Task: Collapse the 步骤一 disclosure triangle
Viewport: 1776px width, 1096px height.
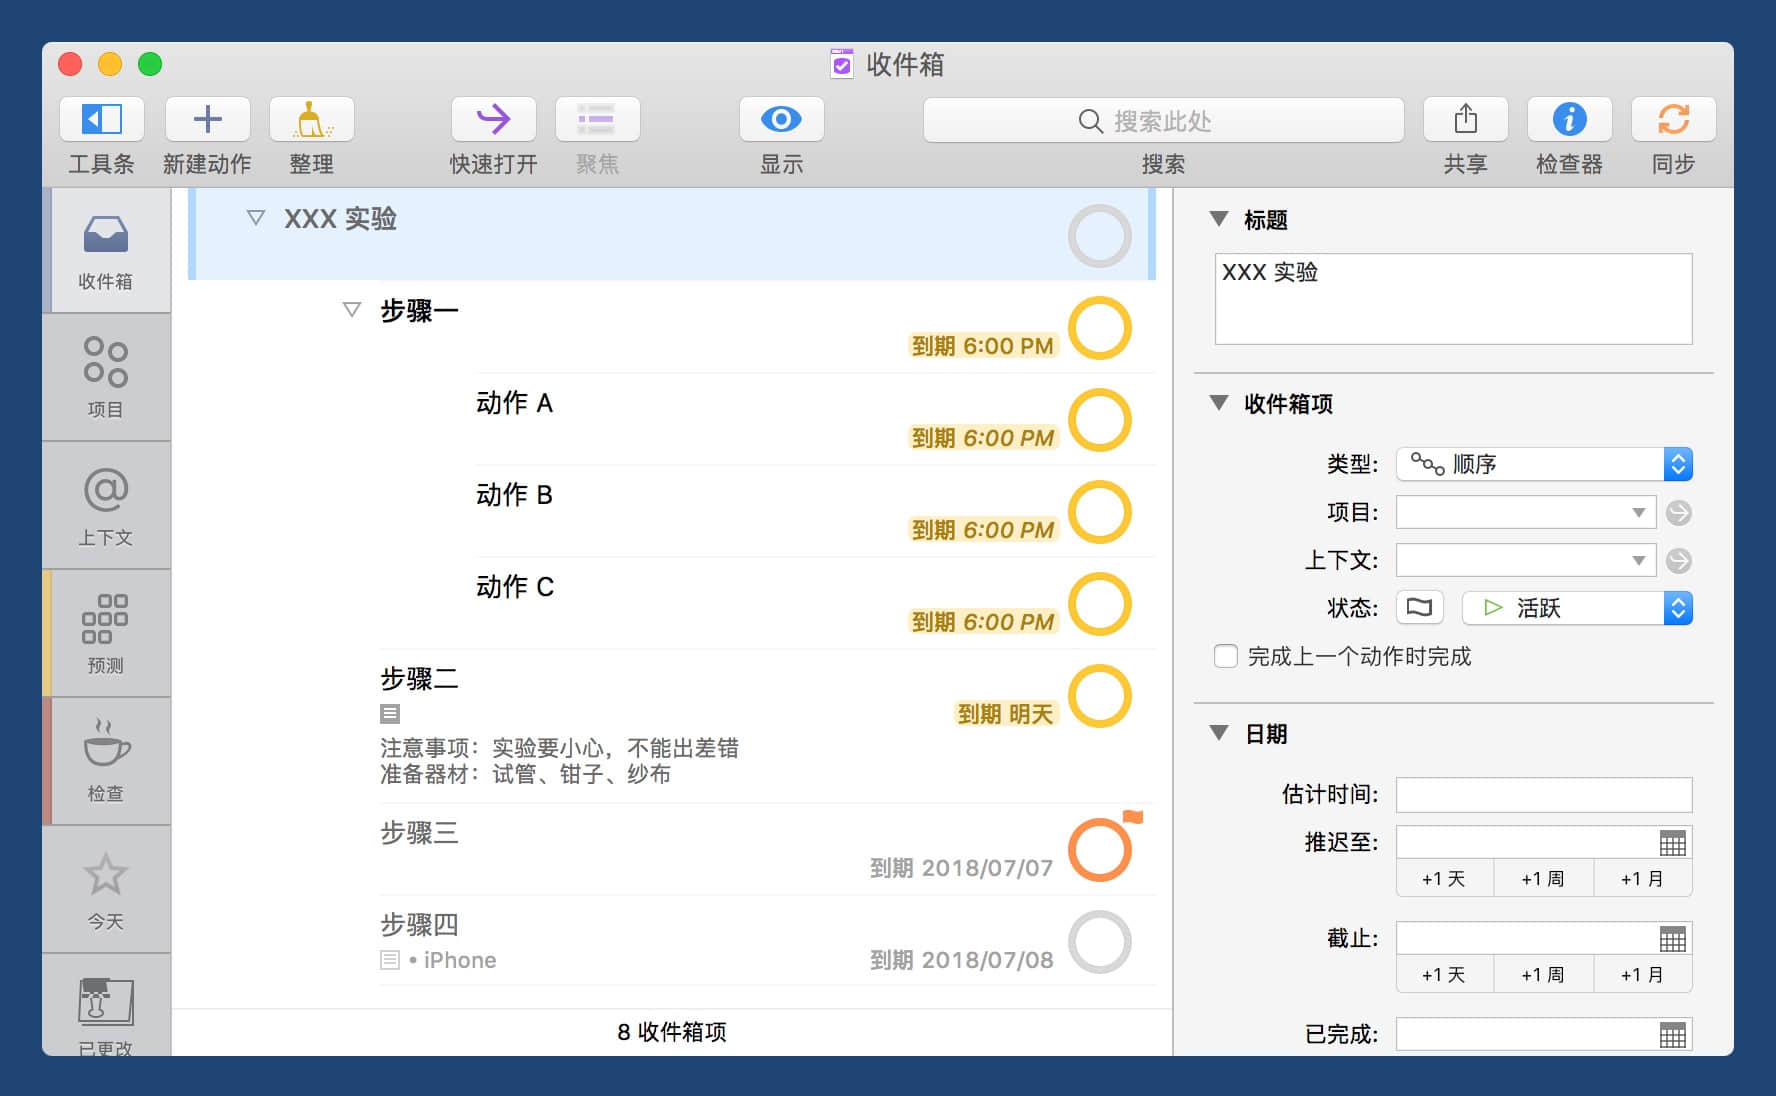Action: tap(352, 310)
